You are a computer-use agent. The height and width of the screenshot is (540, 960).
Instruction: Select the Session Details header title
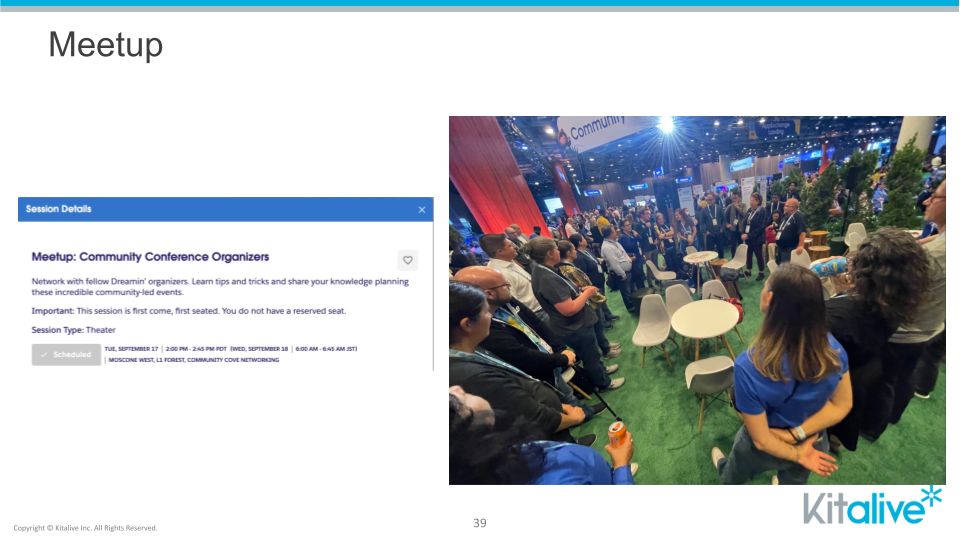pyautogui.click(x=59, y=209)
